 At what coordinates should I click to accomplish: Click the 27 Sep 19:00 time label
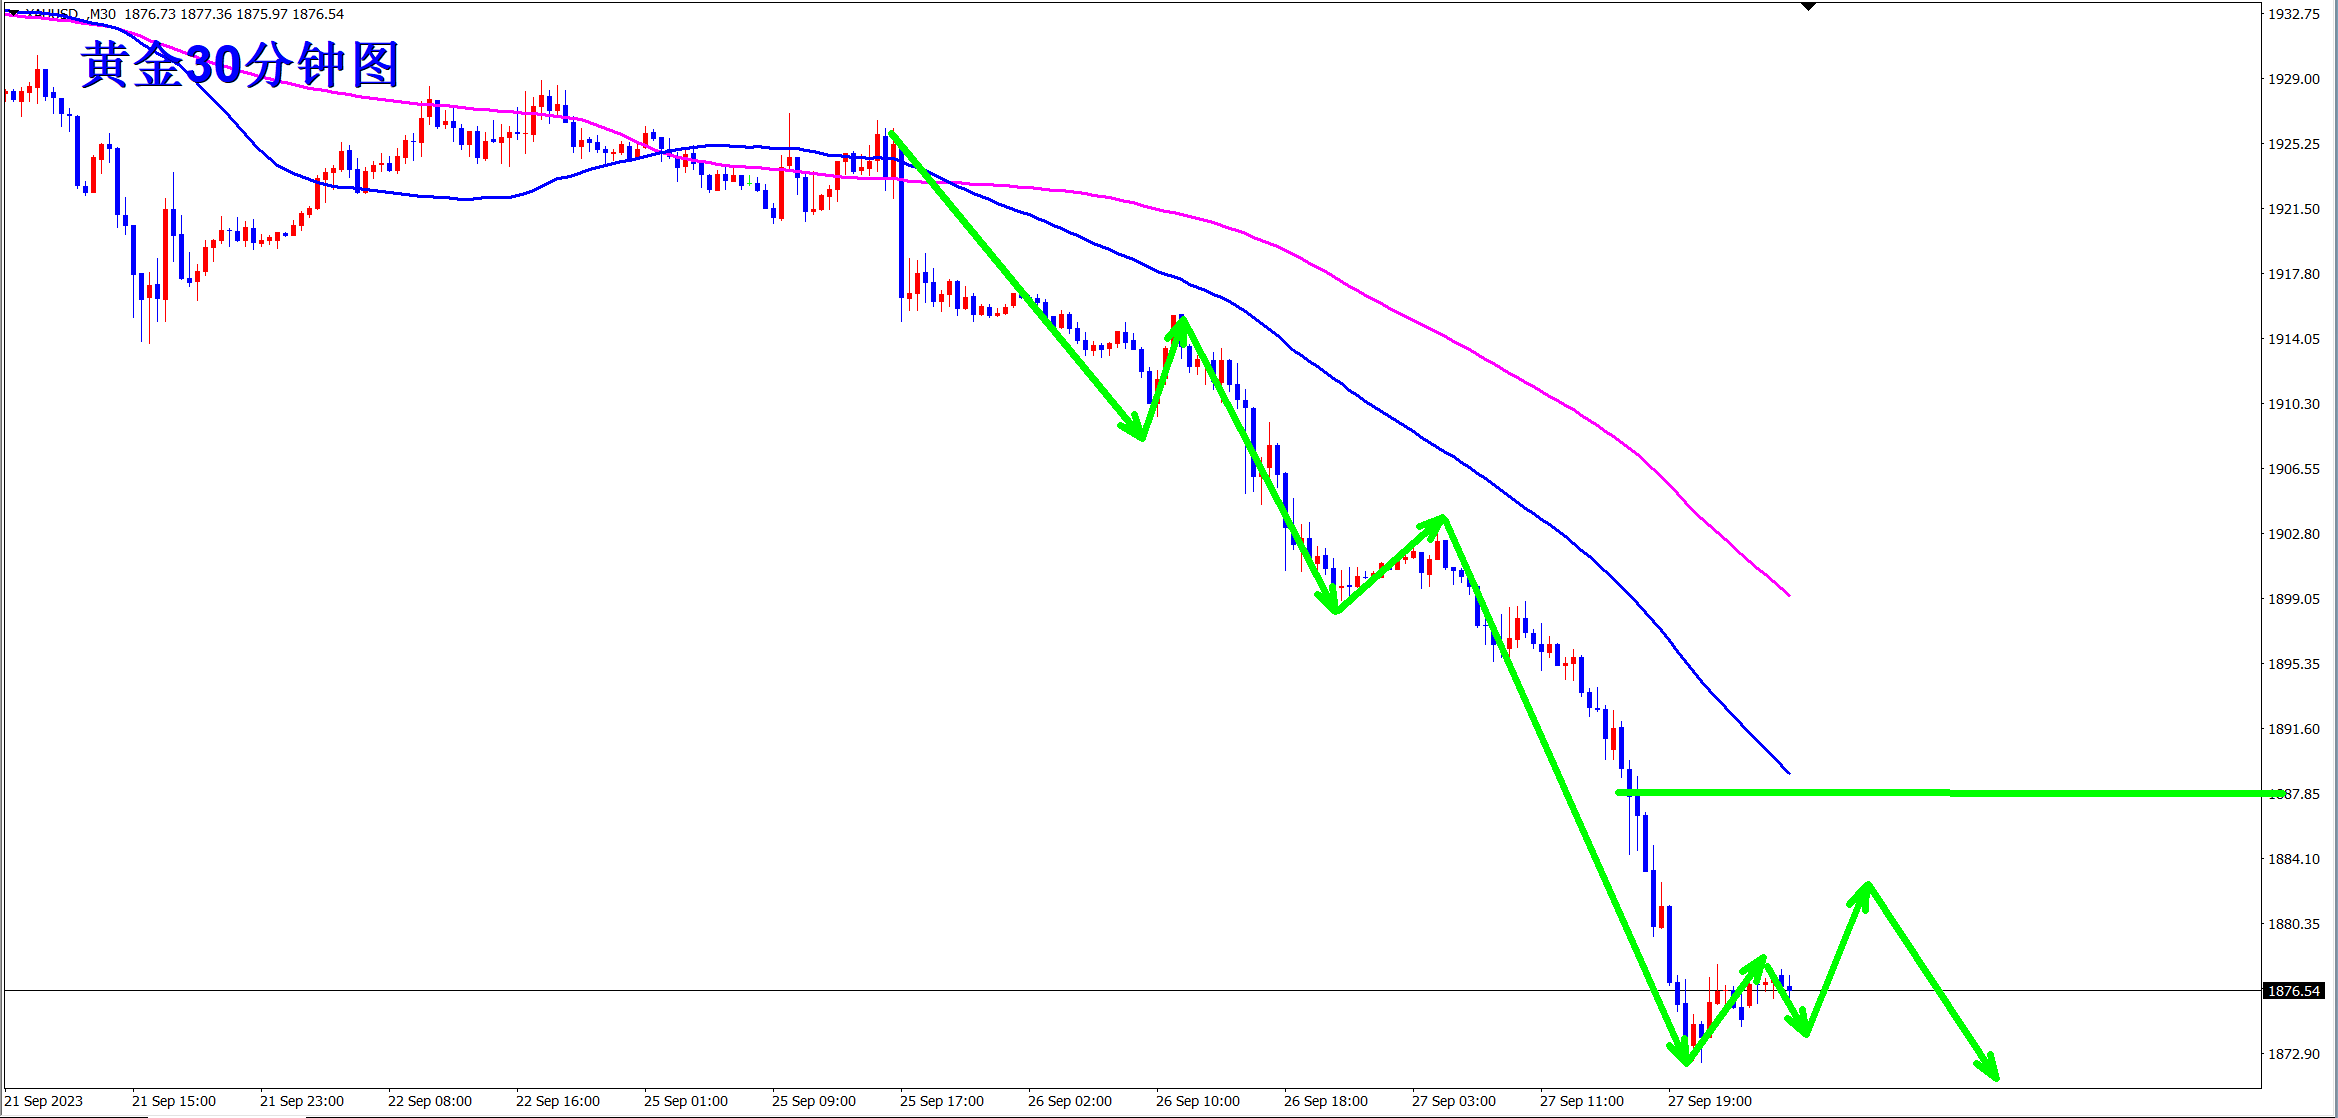[x=1709, y=1101]
